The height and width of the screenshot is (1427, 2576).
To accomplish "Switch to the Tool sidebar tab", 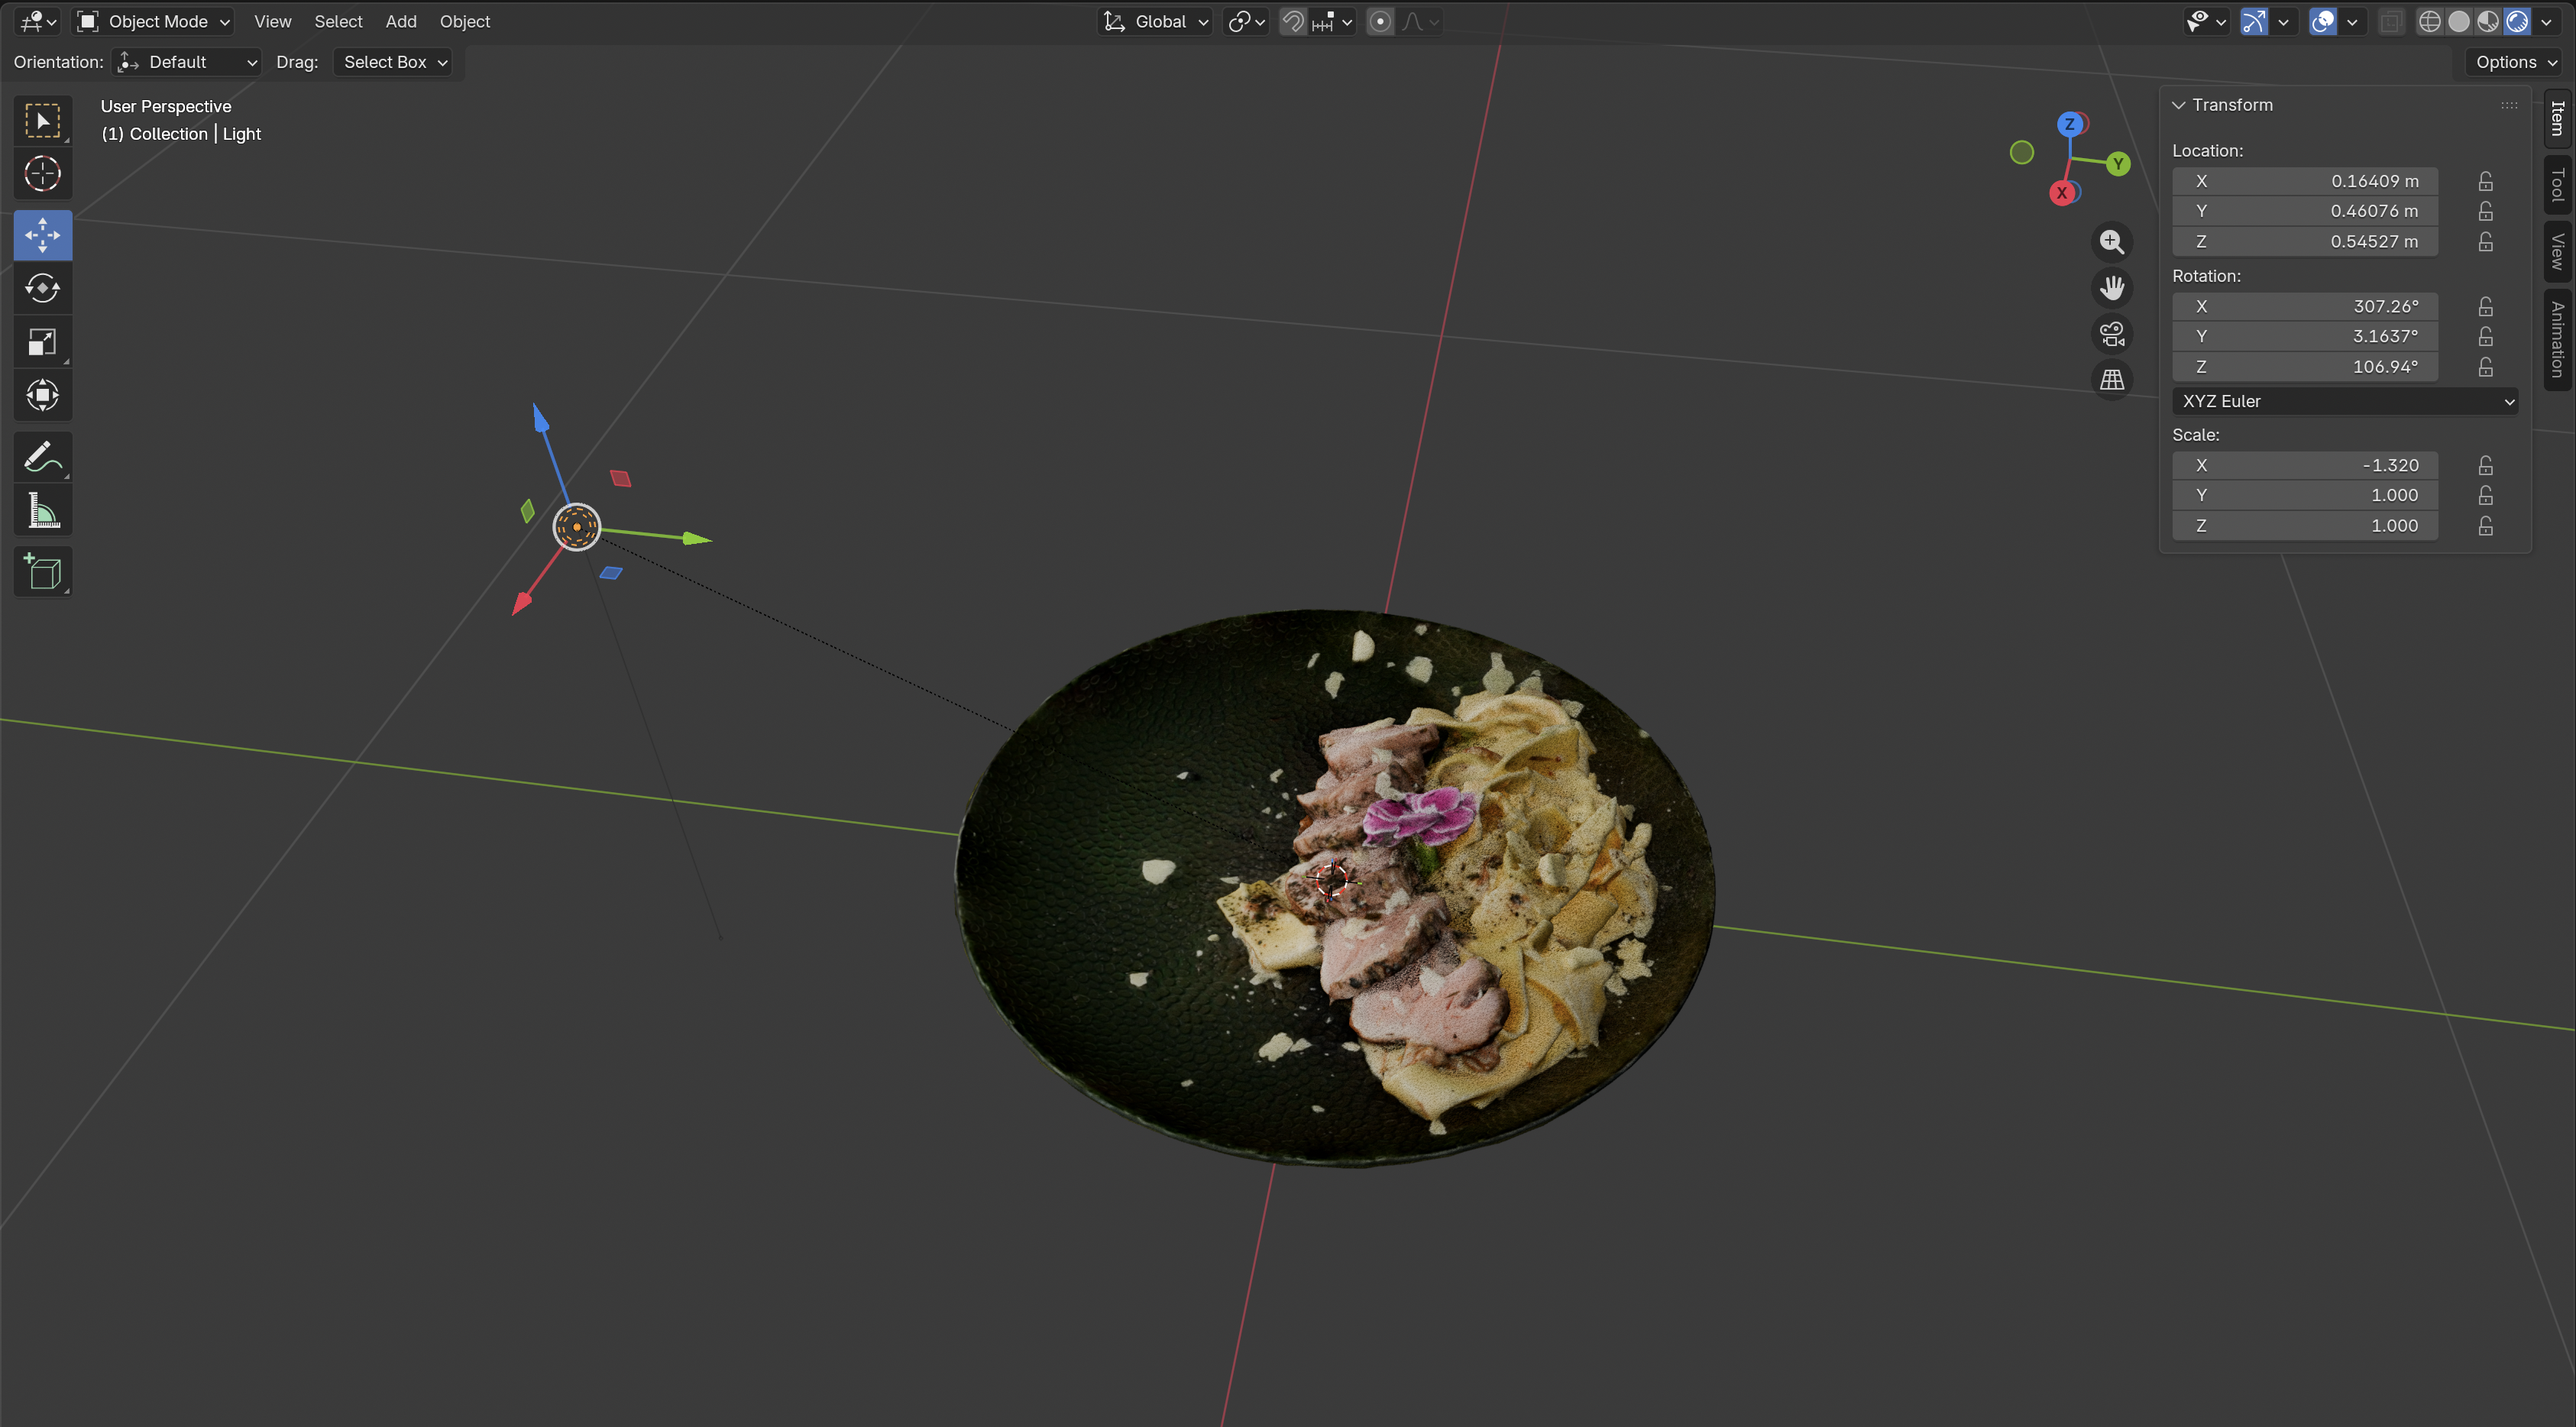I will click(x=2556, y=185).
